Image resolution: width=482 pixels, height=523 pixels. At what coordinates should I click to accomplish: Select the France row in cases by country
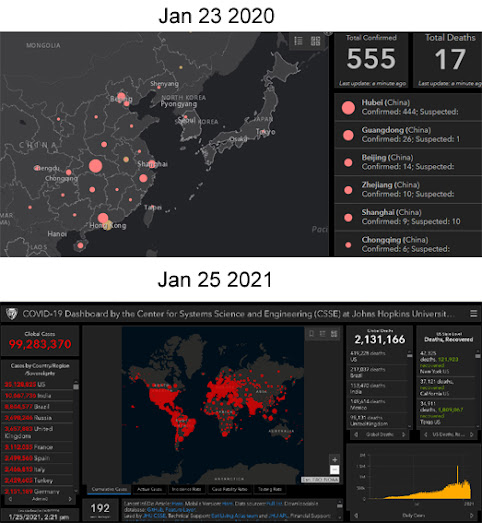coord(38,447)
